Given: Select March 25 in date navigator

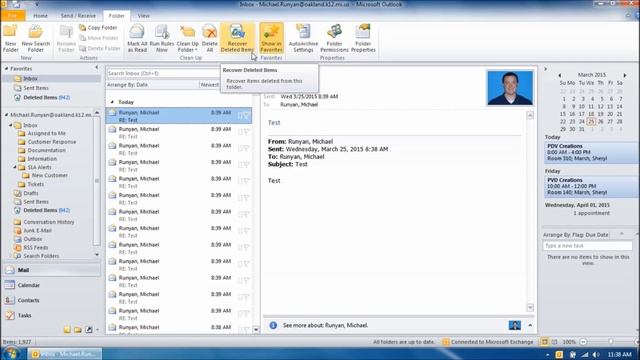Looking at the screenshot, I should 591,122.
